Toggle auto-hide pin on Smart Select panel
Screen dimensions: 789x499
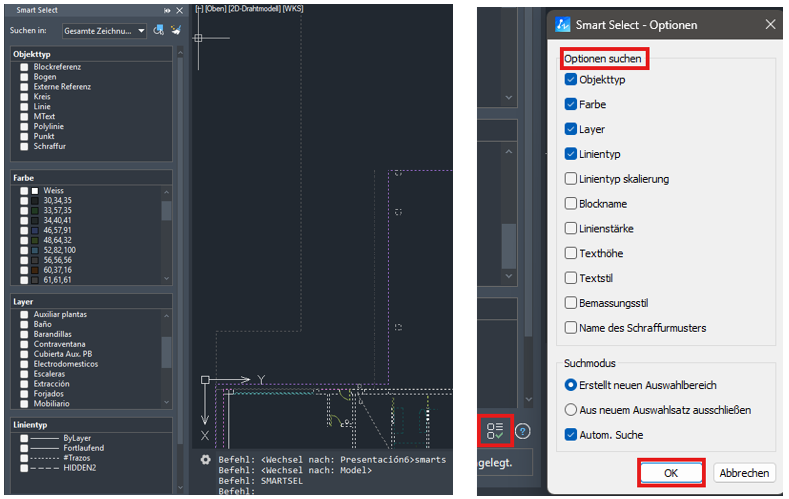point(166,9)
